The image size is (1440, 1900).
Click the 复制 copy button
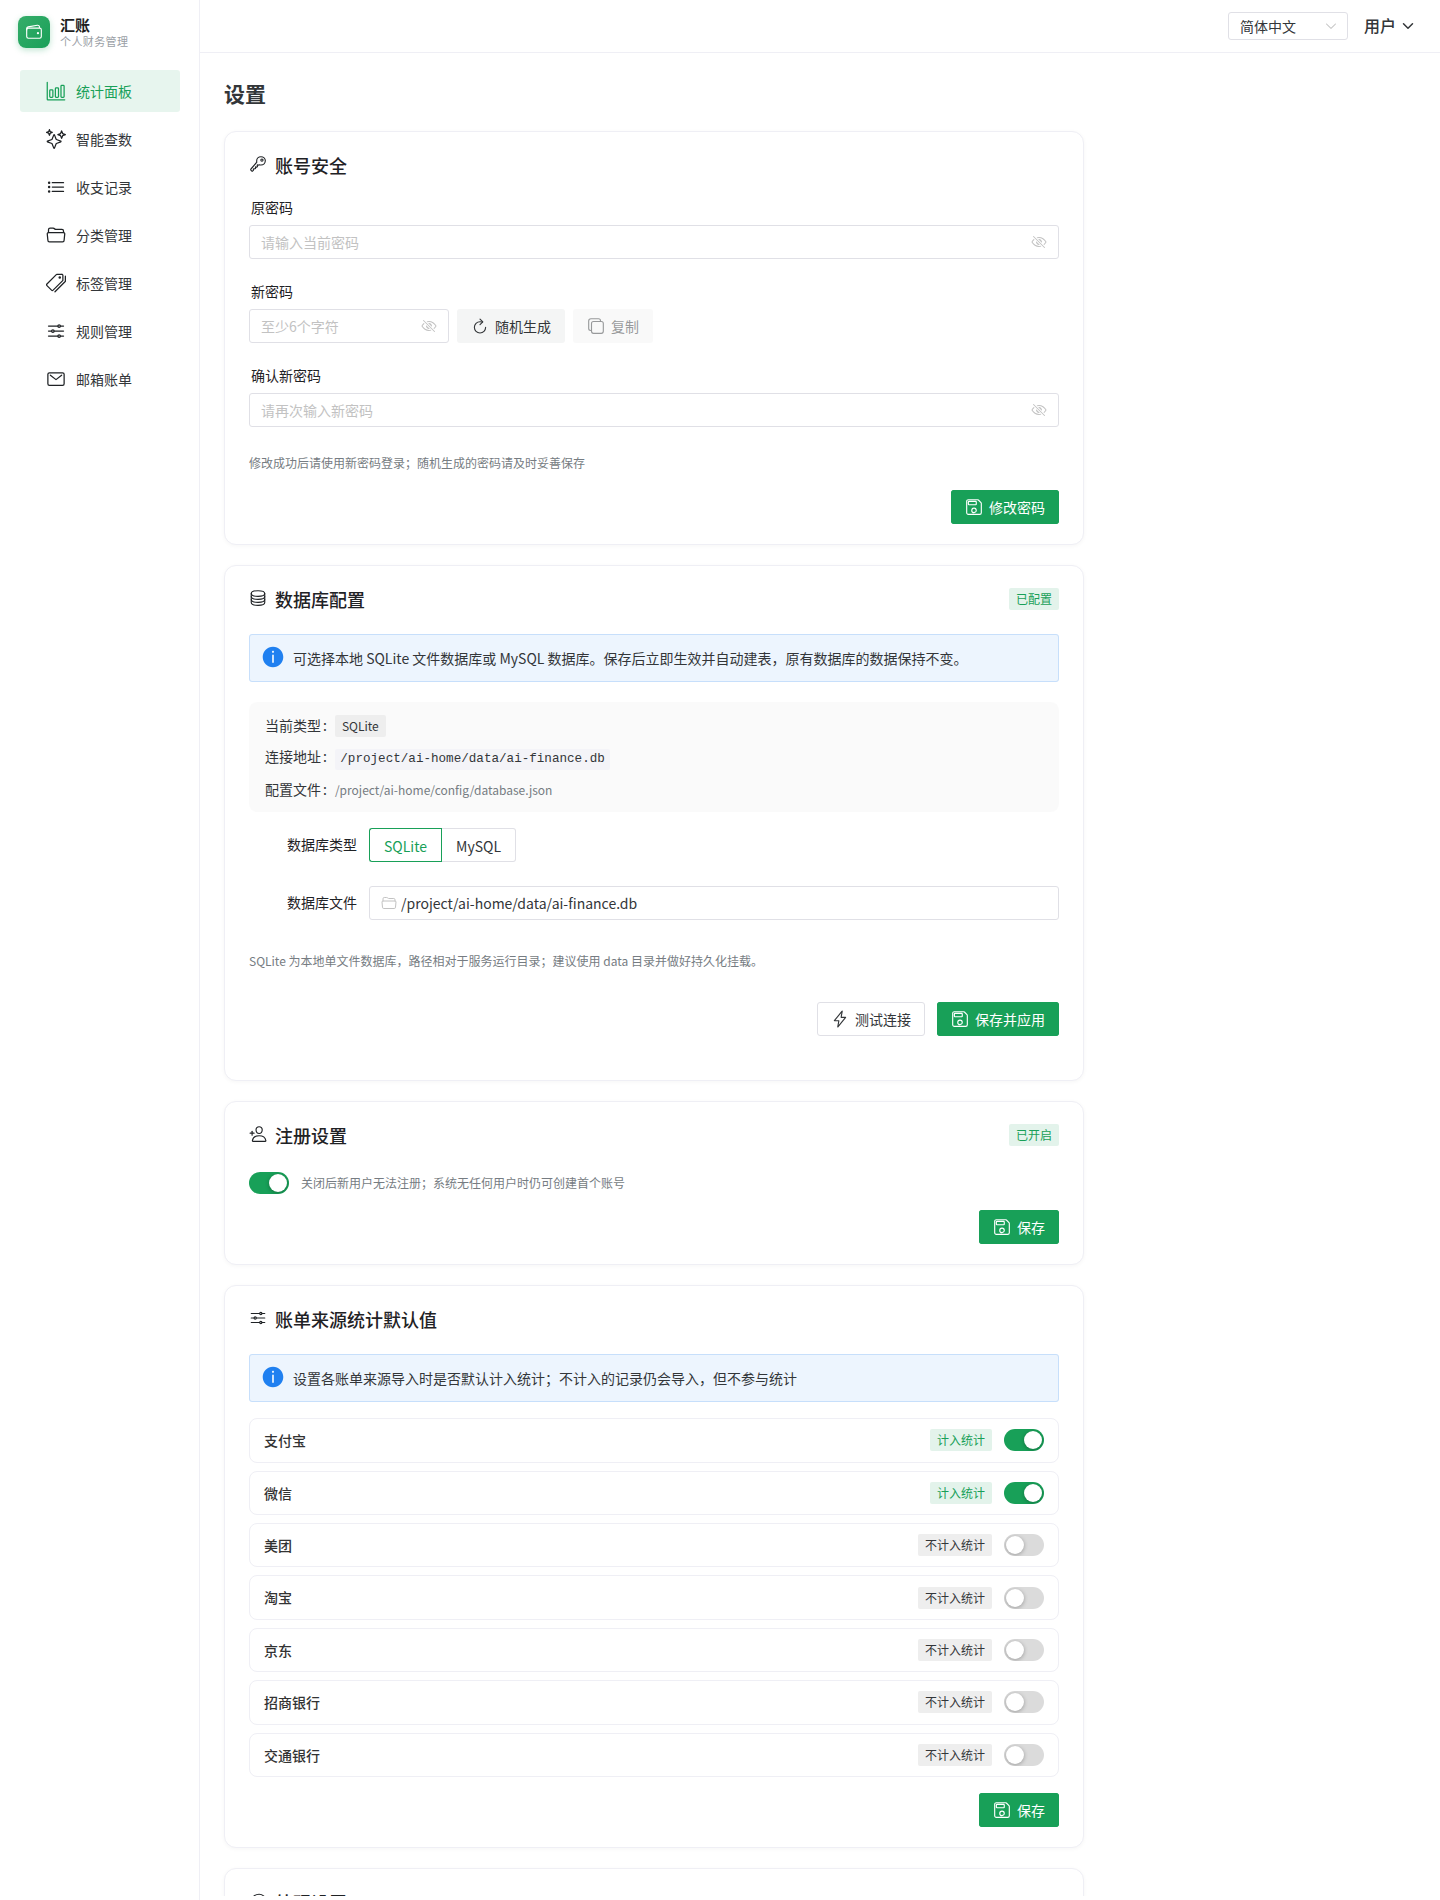point(613,326)
